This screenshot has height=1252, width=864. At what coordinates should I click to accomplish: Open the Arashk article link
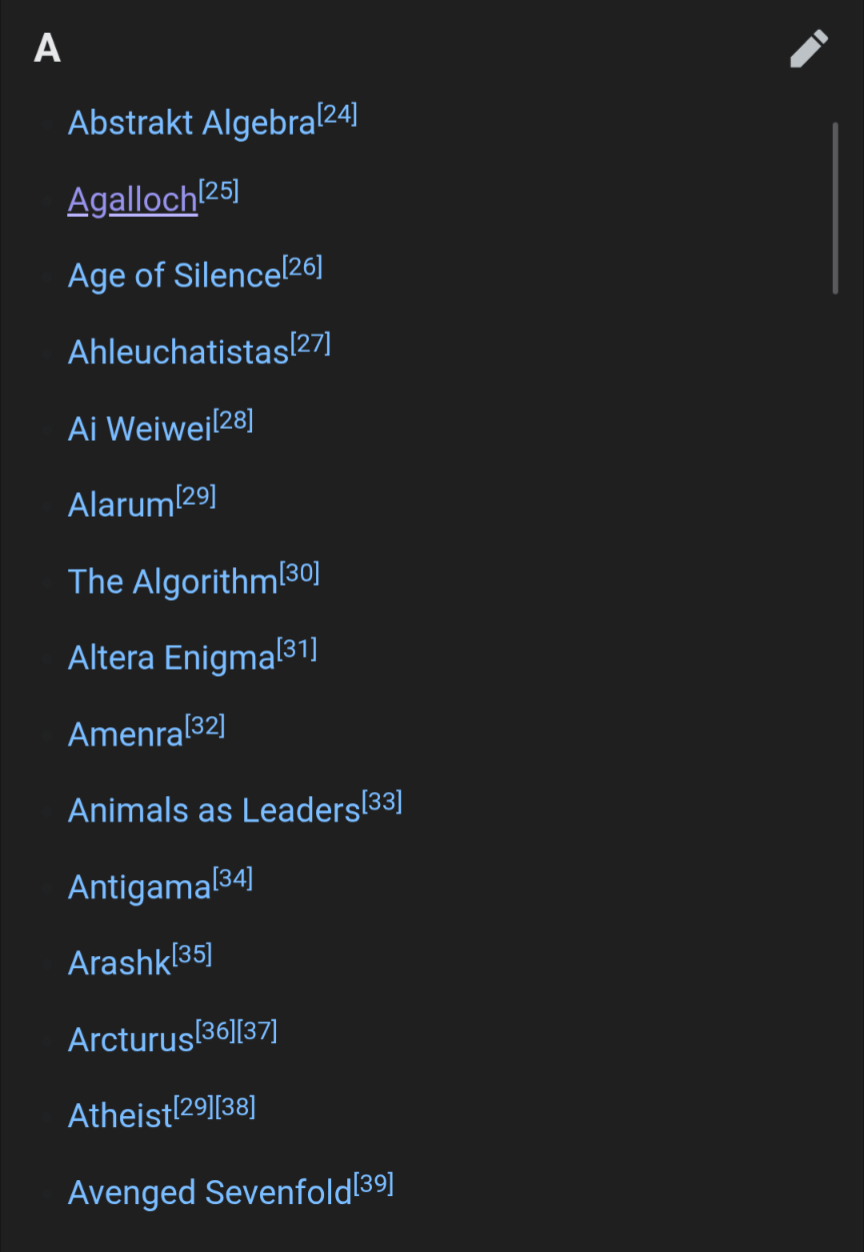click(x=120, y=964)
